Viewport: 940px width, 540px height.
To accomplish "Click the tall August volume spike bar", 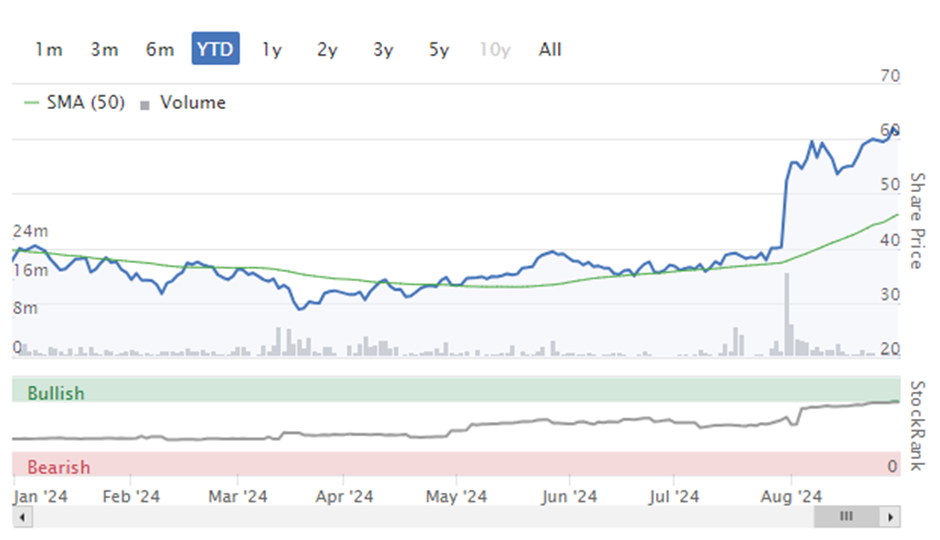I will (787, 314).
